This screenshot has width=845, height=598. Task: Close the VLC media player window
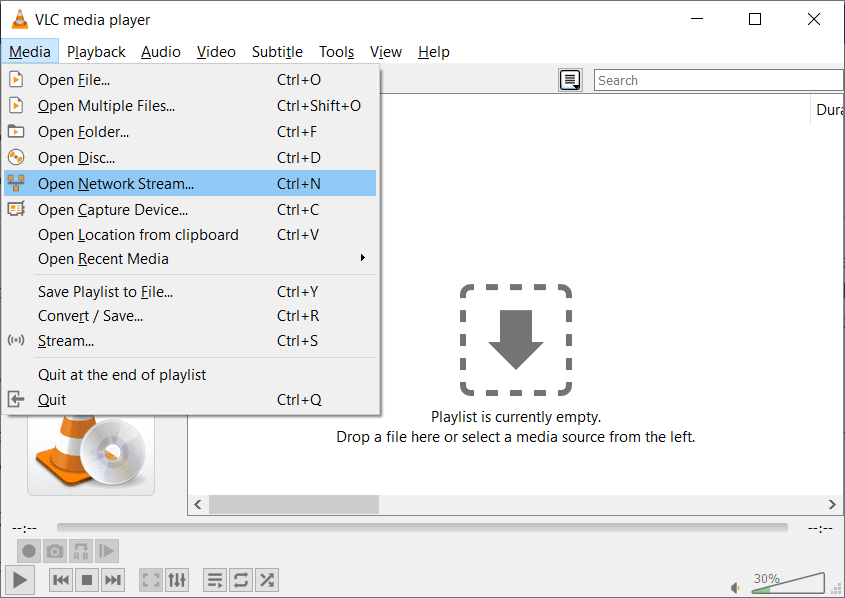coord(814,19)
